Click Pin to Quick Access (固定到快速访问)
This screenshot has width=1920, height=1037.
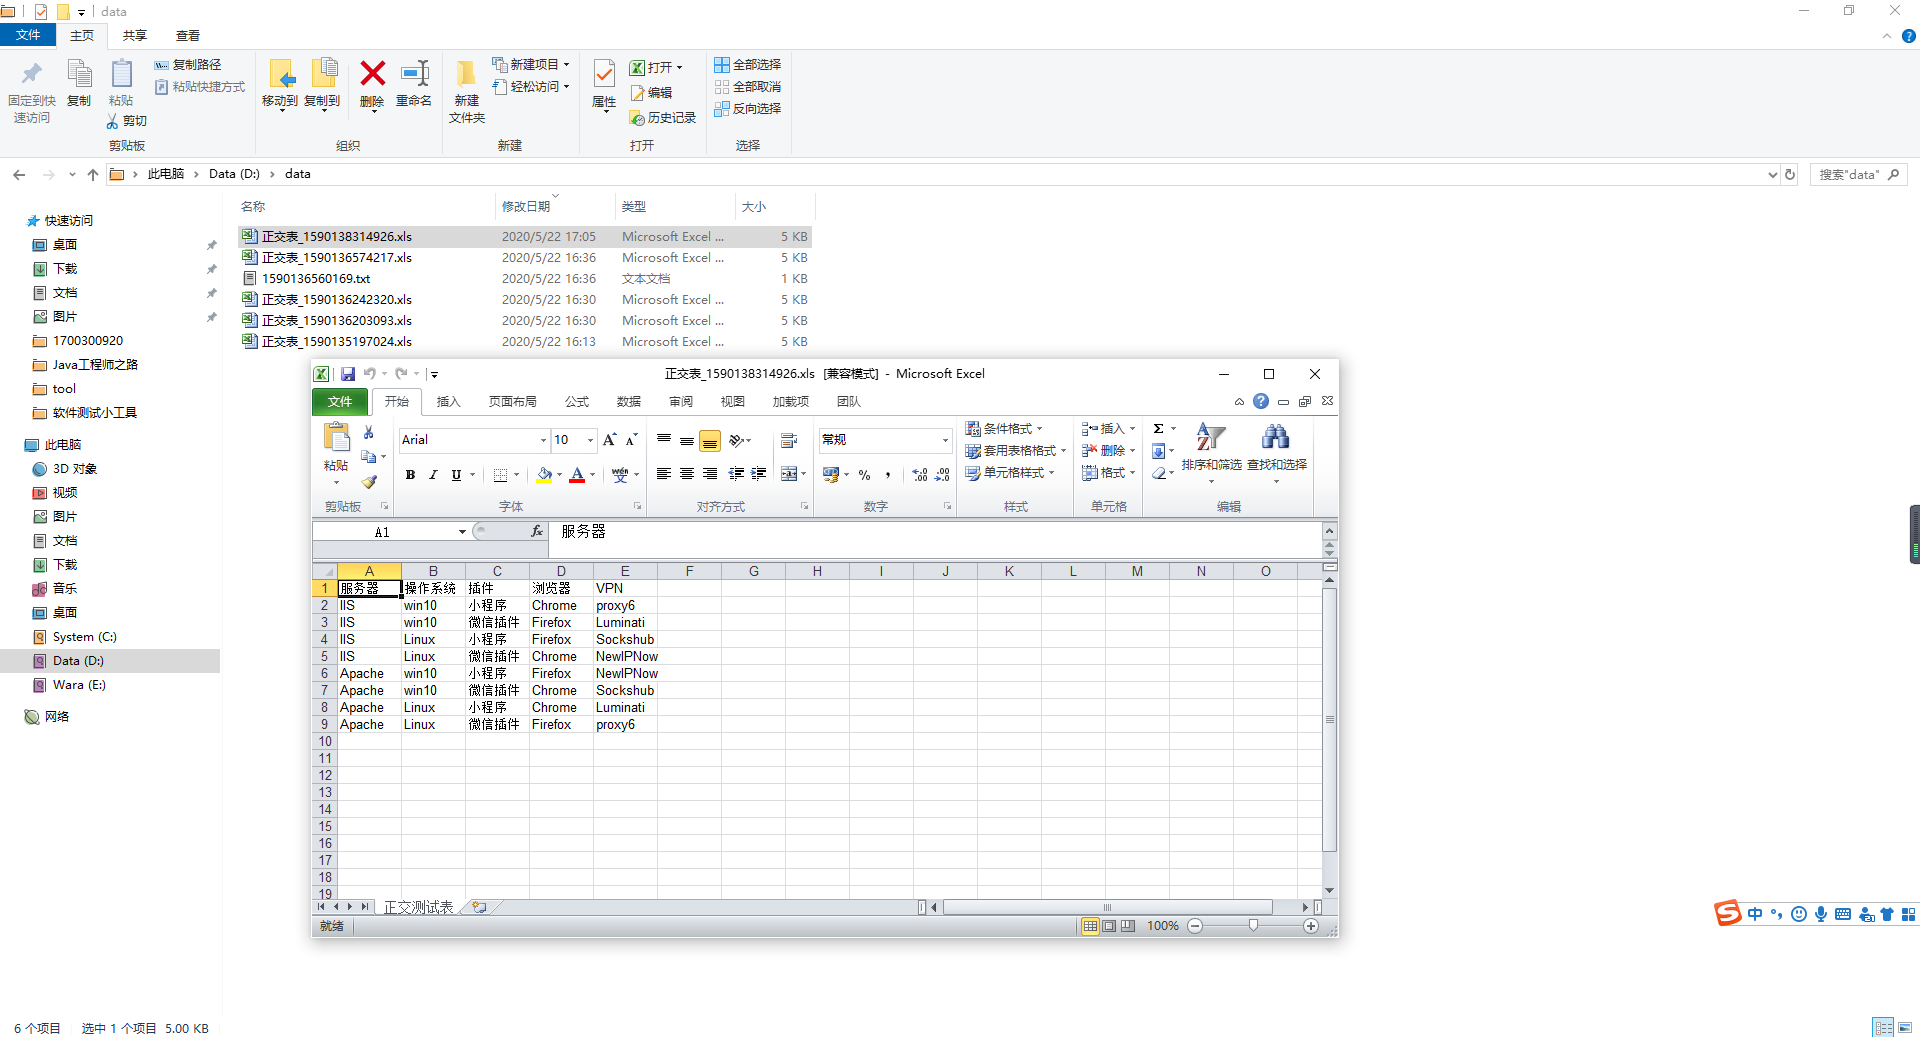[32, 92]
